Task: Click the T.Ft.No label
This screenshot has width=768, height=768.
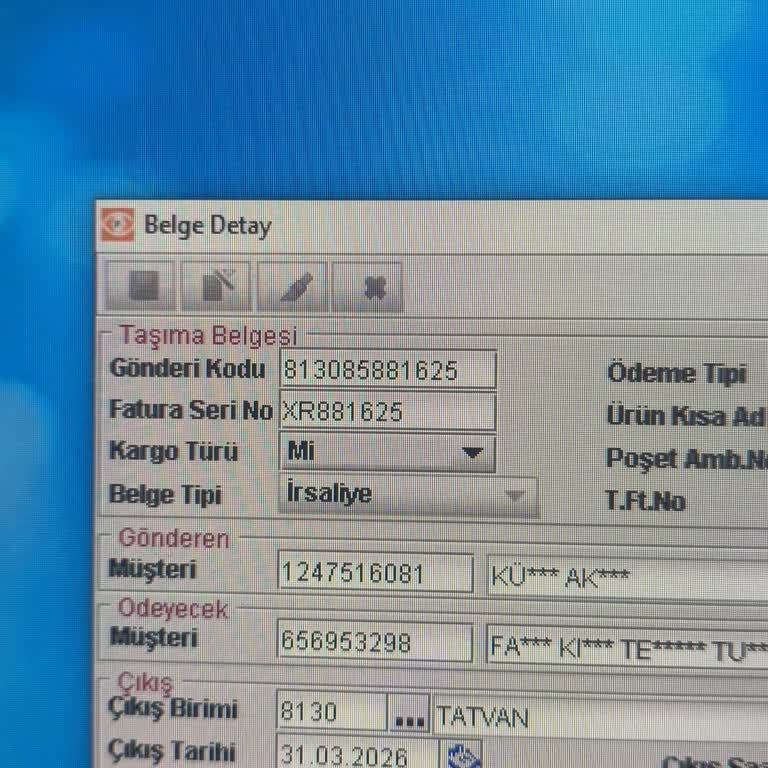Action: [x=646, y=501]
